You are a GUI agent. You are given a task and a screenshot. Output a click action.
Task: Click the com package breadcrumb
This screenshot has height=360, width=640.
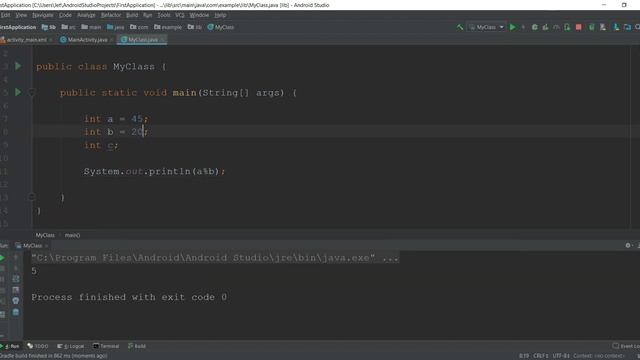(x=139, y=27)
